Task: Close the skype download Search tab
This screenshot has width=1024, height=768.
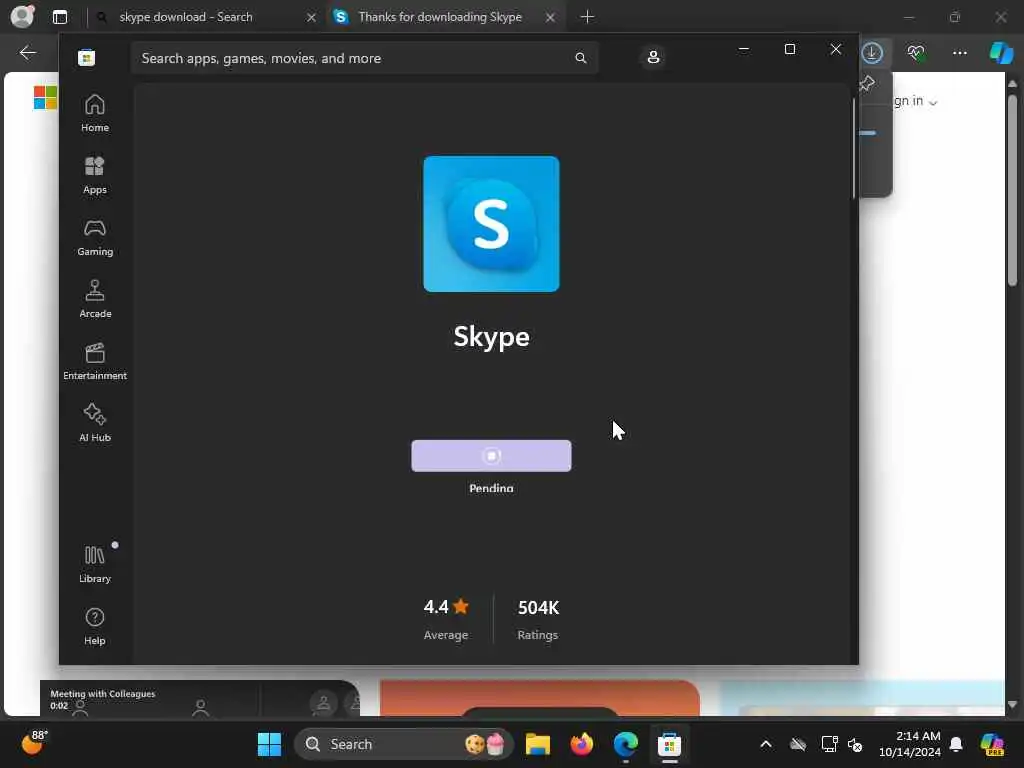Action: [312, 18]
